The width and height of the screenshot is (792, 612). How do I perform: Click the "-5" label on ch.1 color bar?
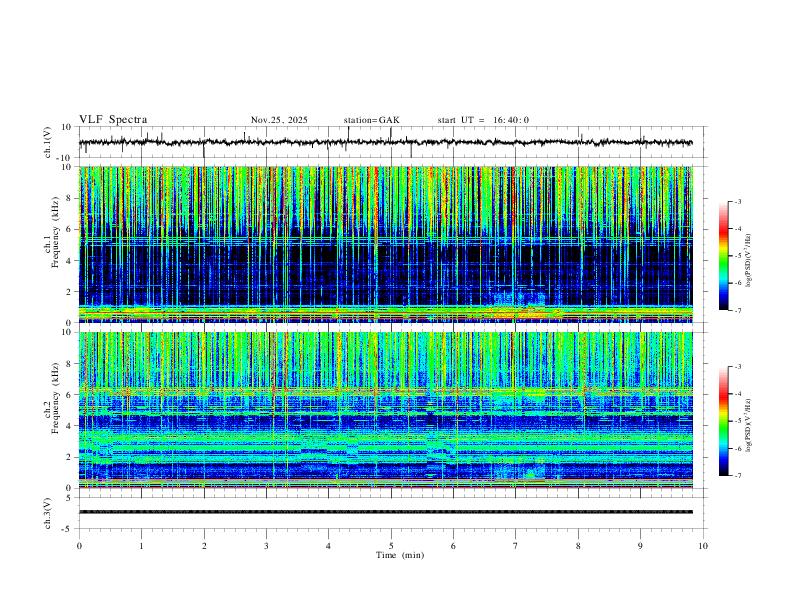pyautogui.click(x=737, y=256)
